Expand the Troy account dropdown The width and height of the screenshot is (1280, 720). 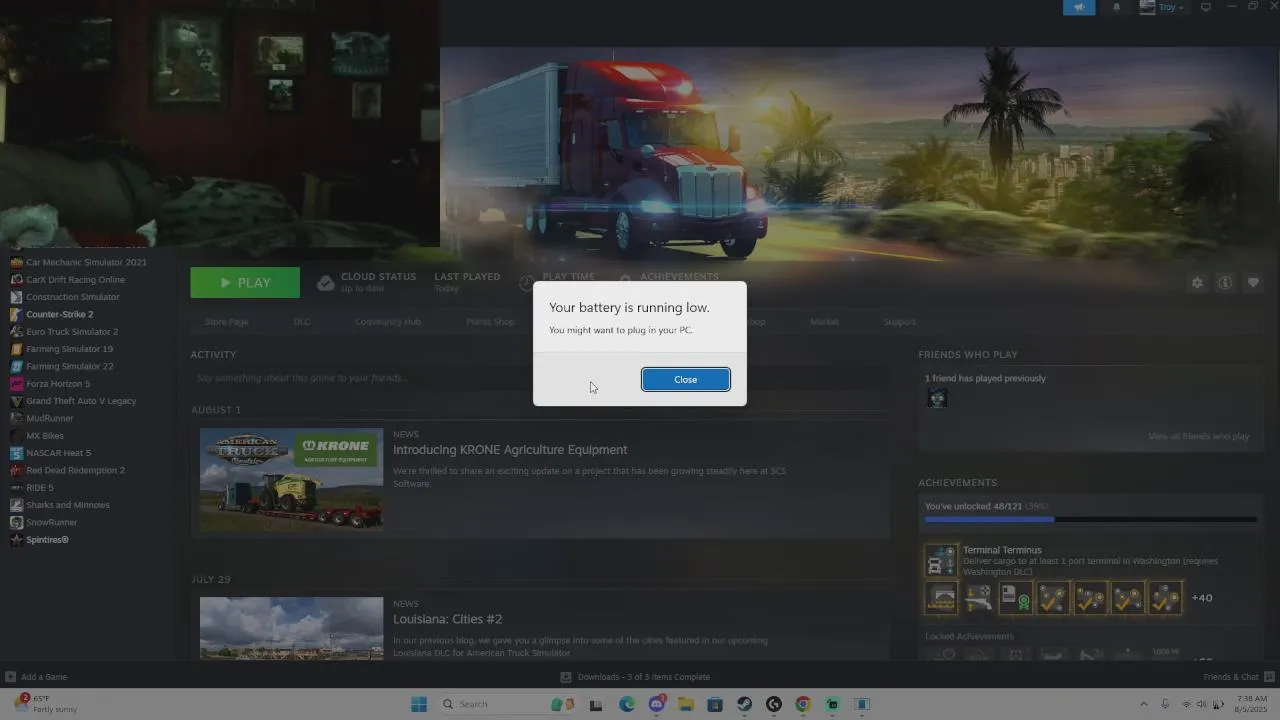(1162, 7)
